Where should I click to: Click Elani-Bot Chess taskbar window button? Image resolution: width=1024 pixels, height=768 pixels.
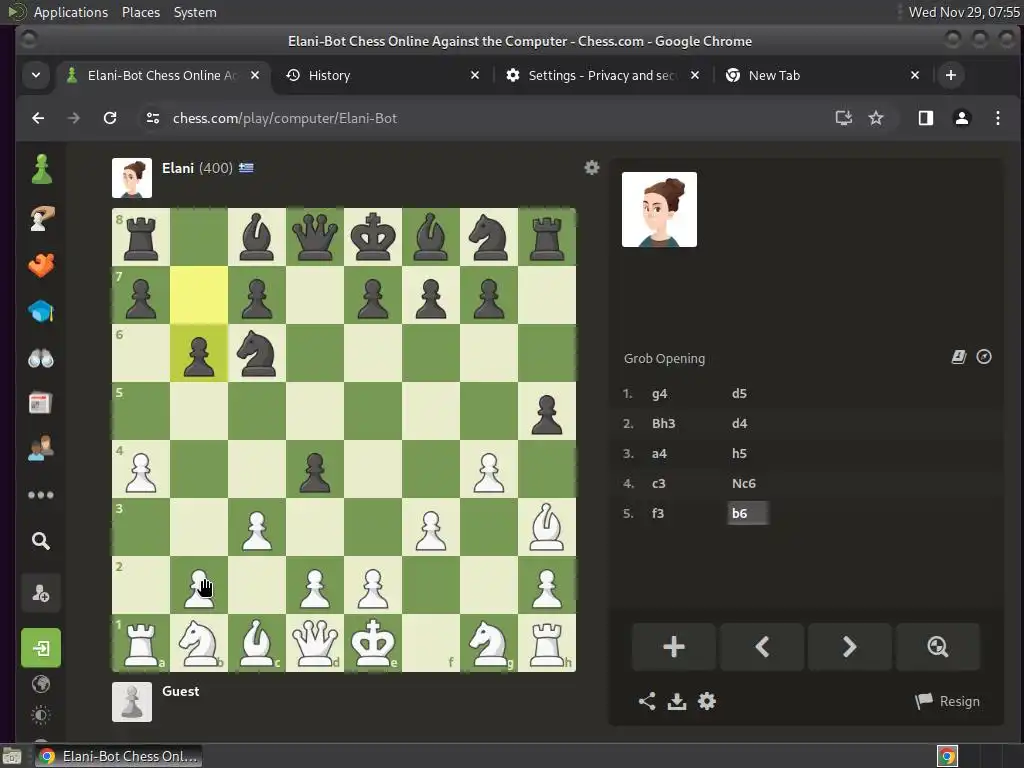click(118, 756)
